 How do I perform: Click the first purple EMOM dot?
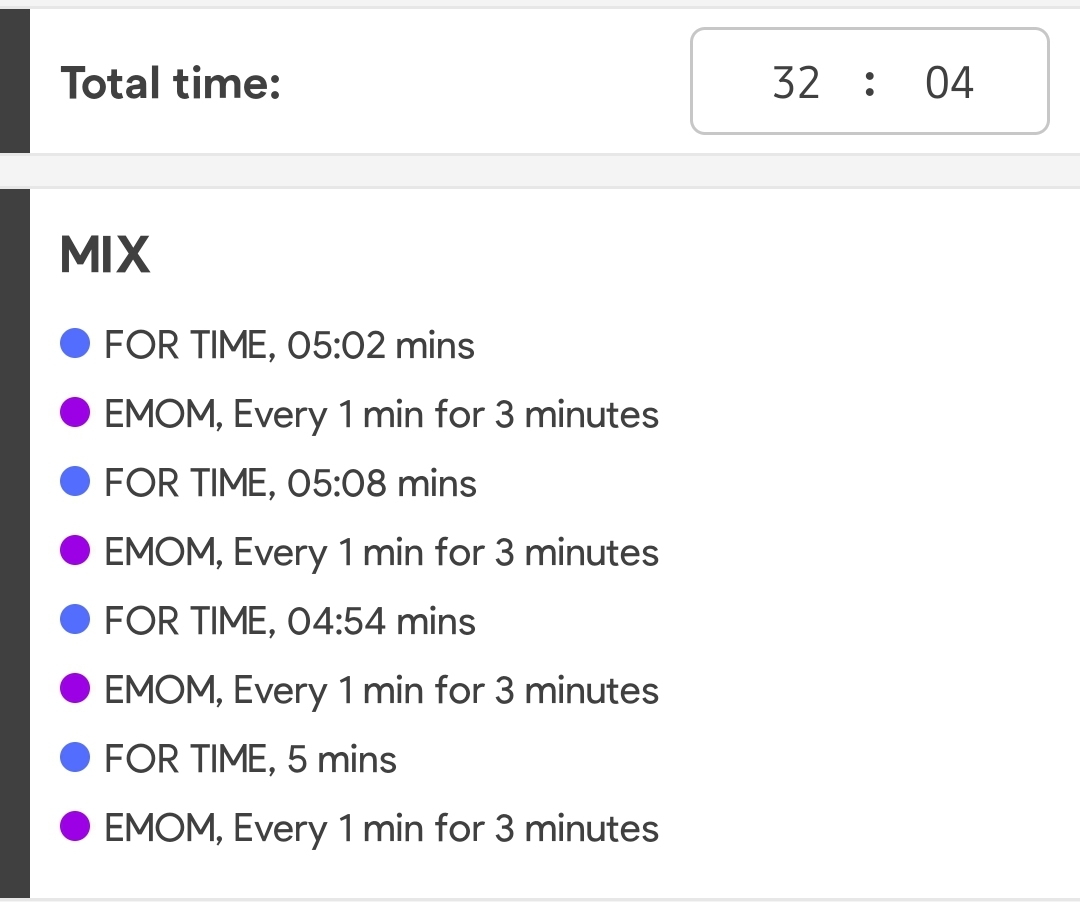[75, 412]
